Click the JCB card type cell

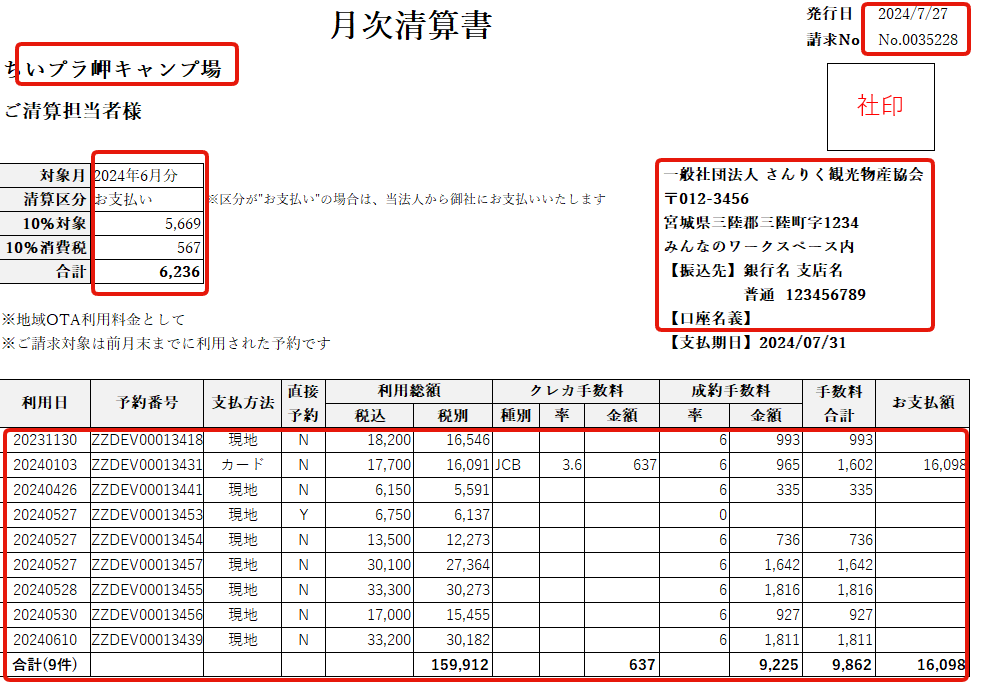tap(516, 465)
